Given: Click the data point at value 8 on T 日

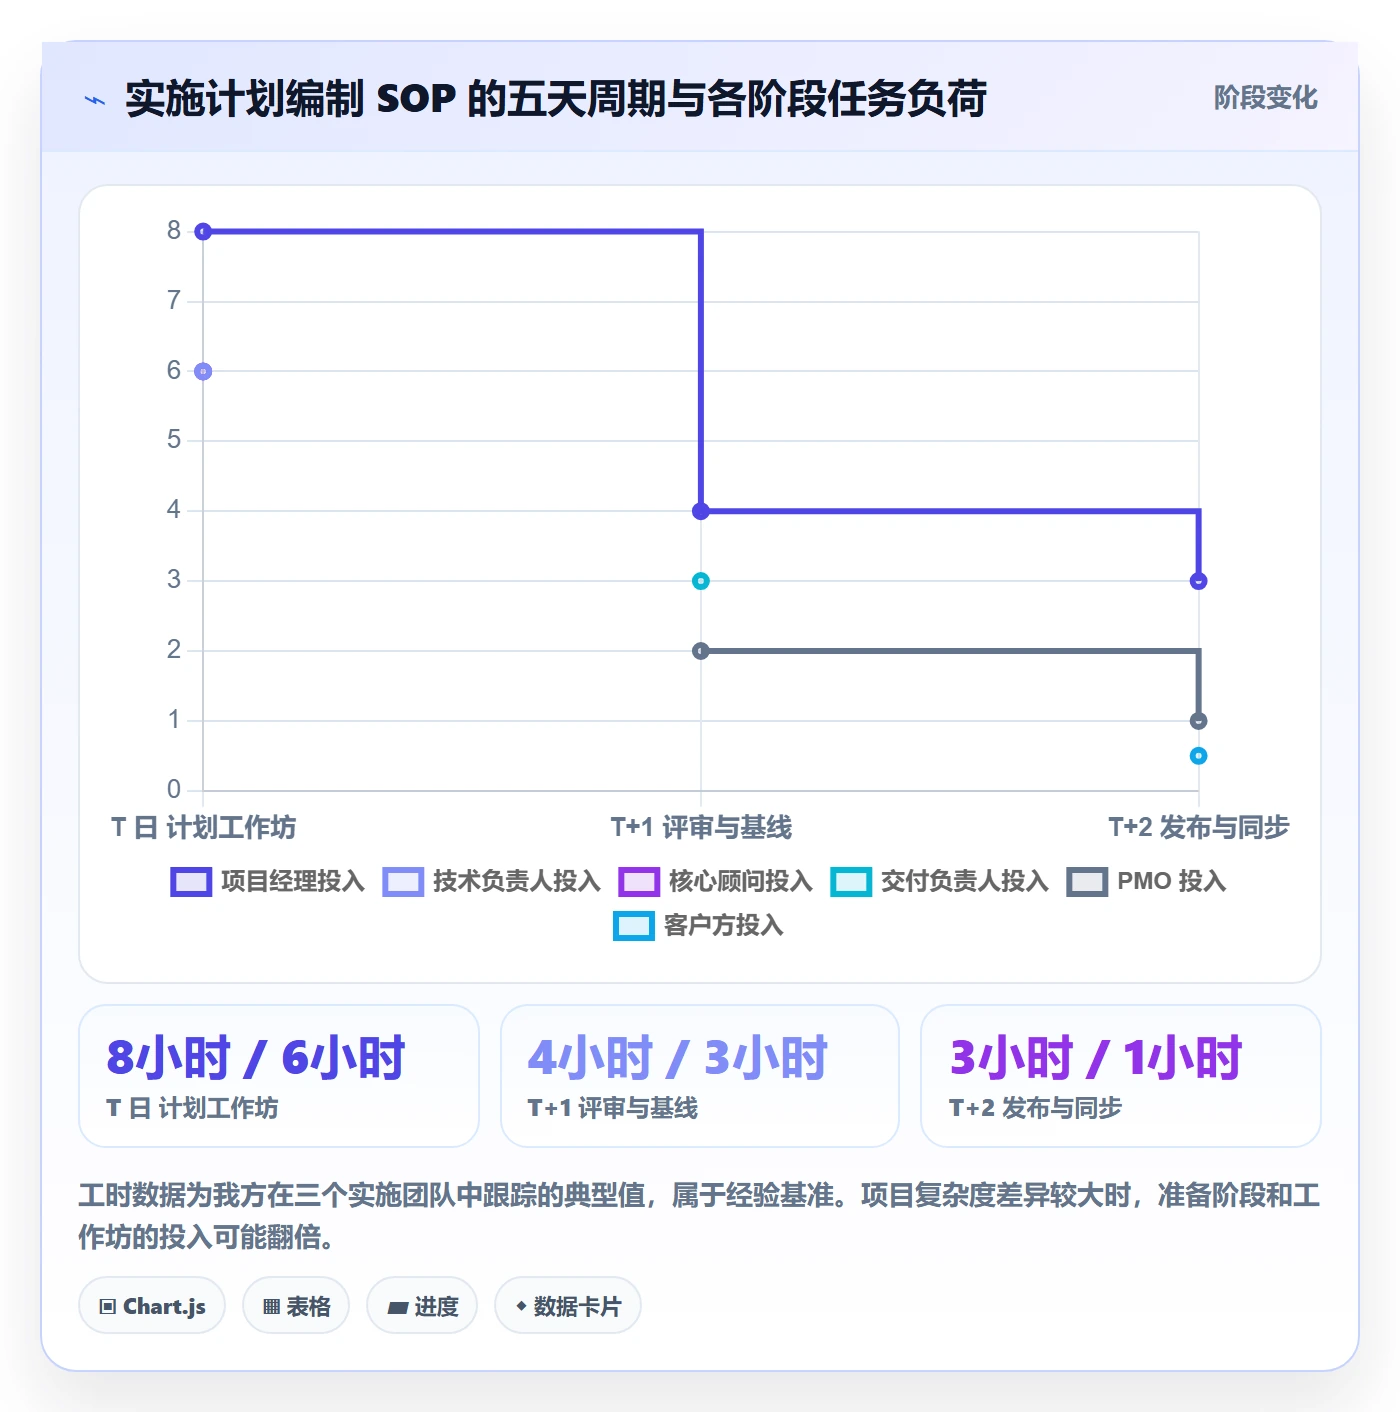Looking at the screenshot, I should point(203,232).
